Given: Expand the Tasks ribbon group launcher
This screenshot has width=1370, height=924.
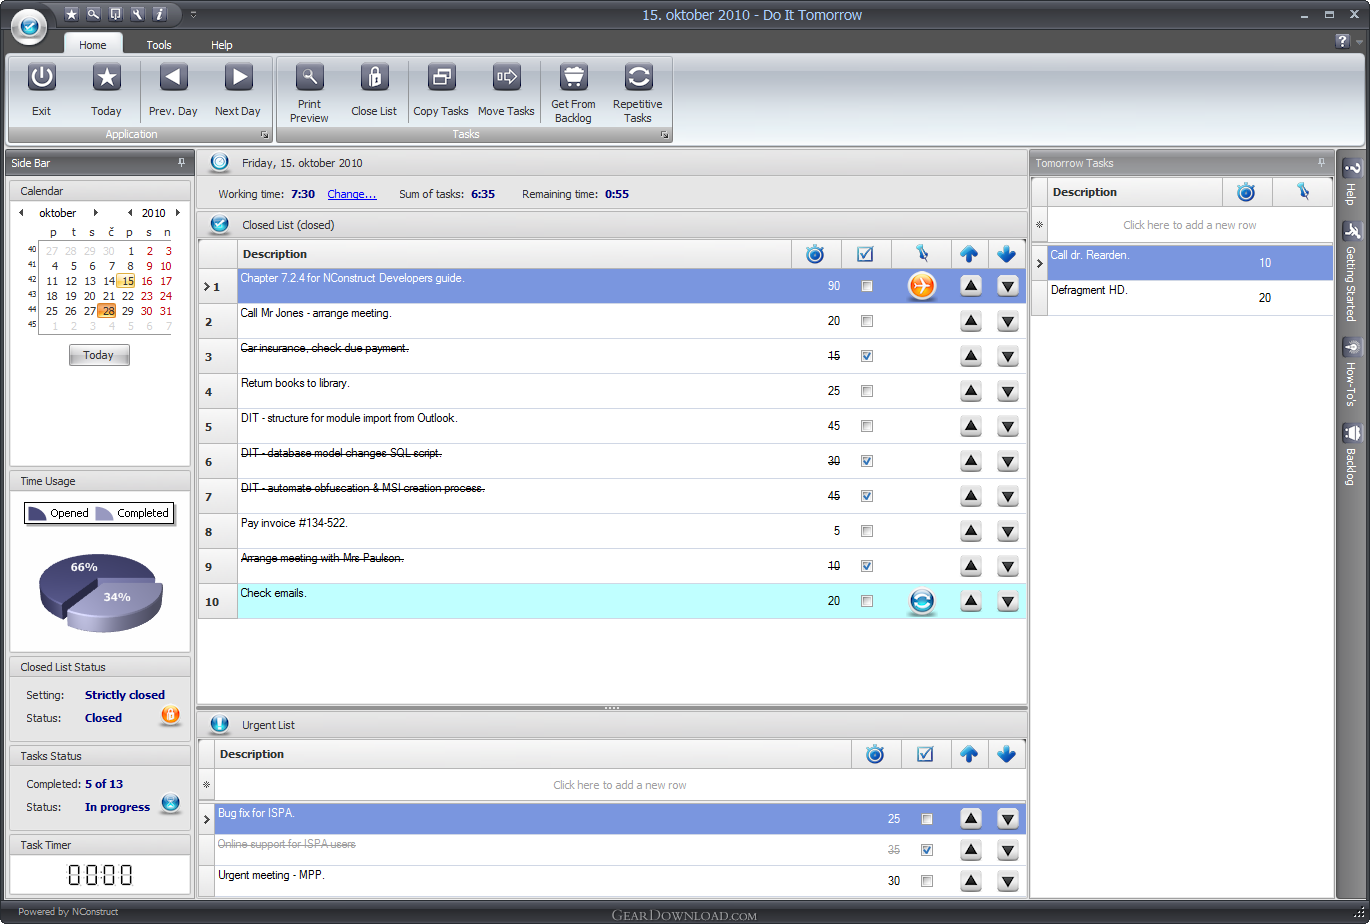Looking at the screenshot, I should [663, 134].
